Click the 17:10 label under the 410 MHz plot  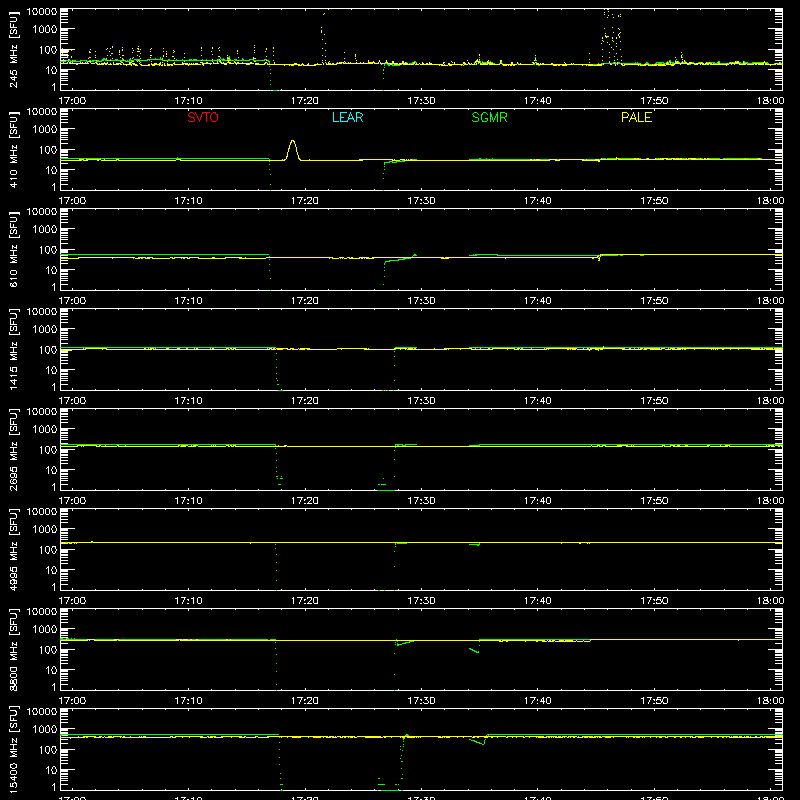pos(188,201)
